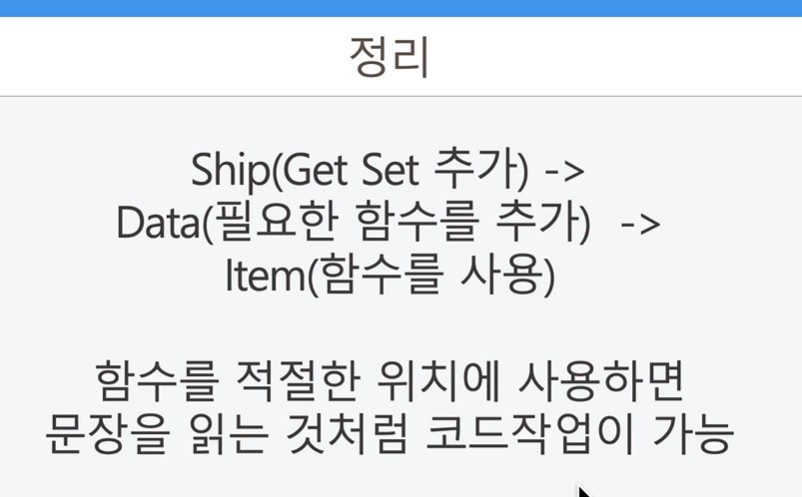Click the arrow after Data(필요한 함수를 추가)
This screenshot has width=802, height=497.
(x=640, y=224)
